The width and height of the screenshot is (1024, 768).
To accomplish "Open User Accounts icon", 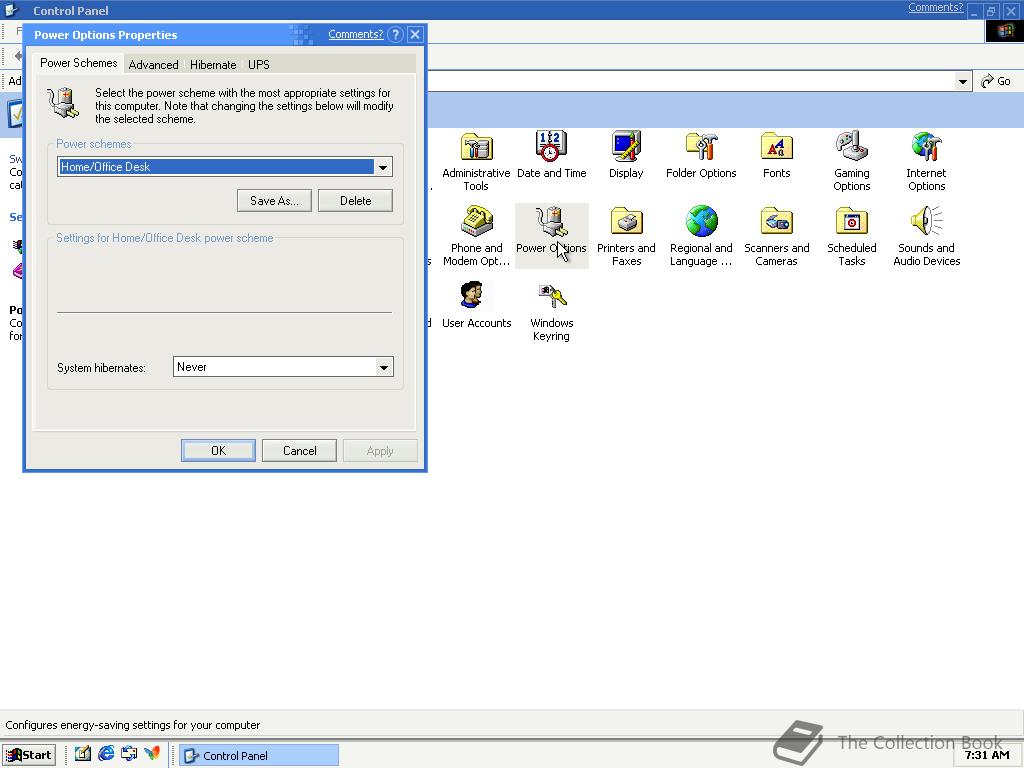I will pos(476,304).
